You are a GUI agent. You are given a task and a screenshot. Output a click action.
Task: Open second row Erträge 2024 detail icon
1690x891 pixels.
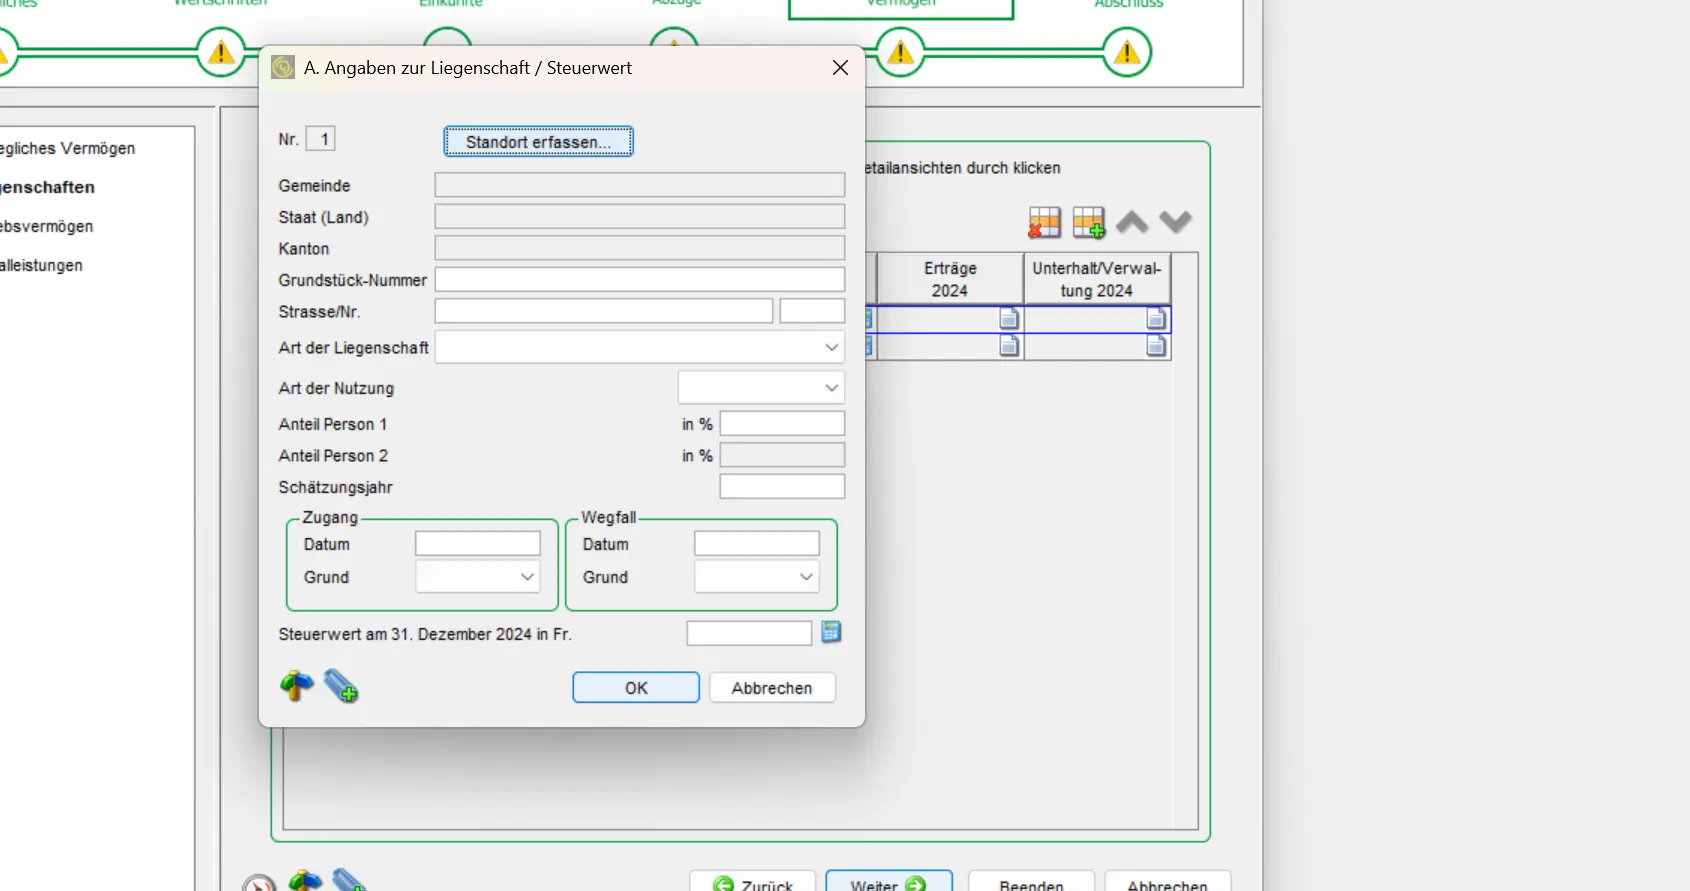(x=1009, y=346)
